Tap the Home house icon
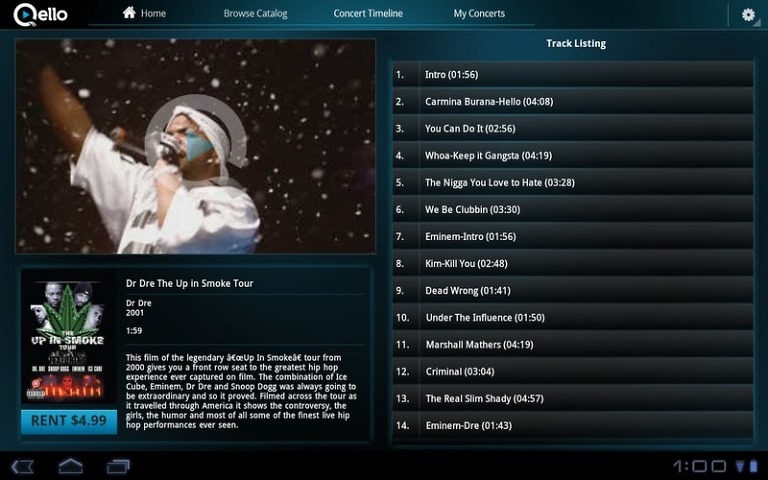 (x=129, y=13)
